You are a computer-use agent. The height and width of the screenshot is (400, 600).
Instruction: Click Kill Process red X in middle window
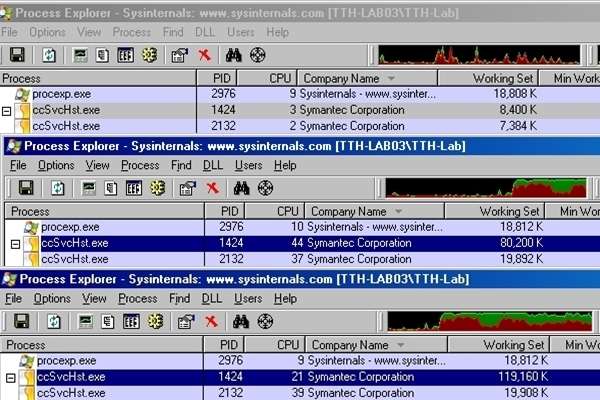tap(213, 188)
